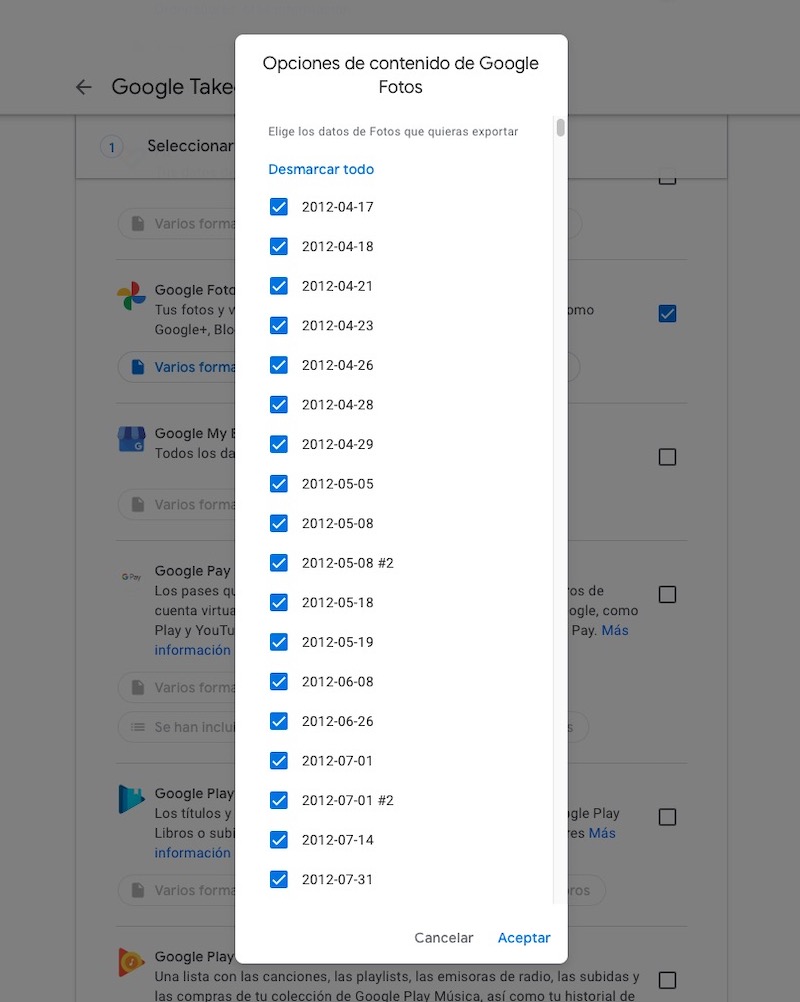
Task: Click the Google Play Música icon
Action: point(131,962)
